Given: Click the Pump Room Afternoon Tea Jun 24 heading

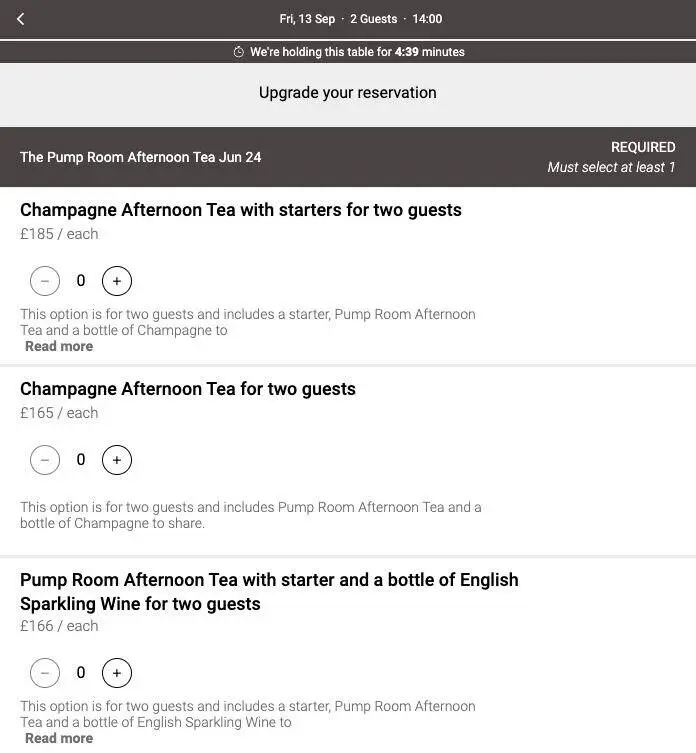Looking at the screenshot, I should (140, 157).
